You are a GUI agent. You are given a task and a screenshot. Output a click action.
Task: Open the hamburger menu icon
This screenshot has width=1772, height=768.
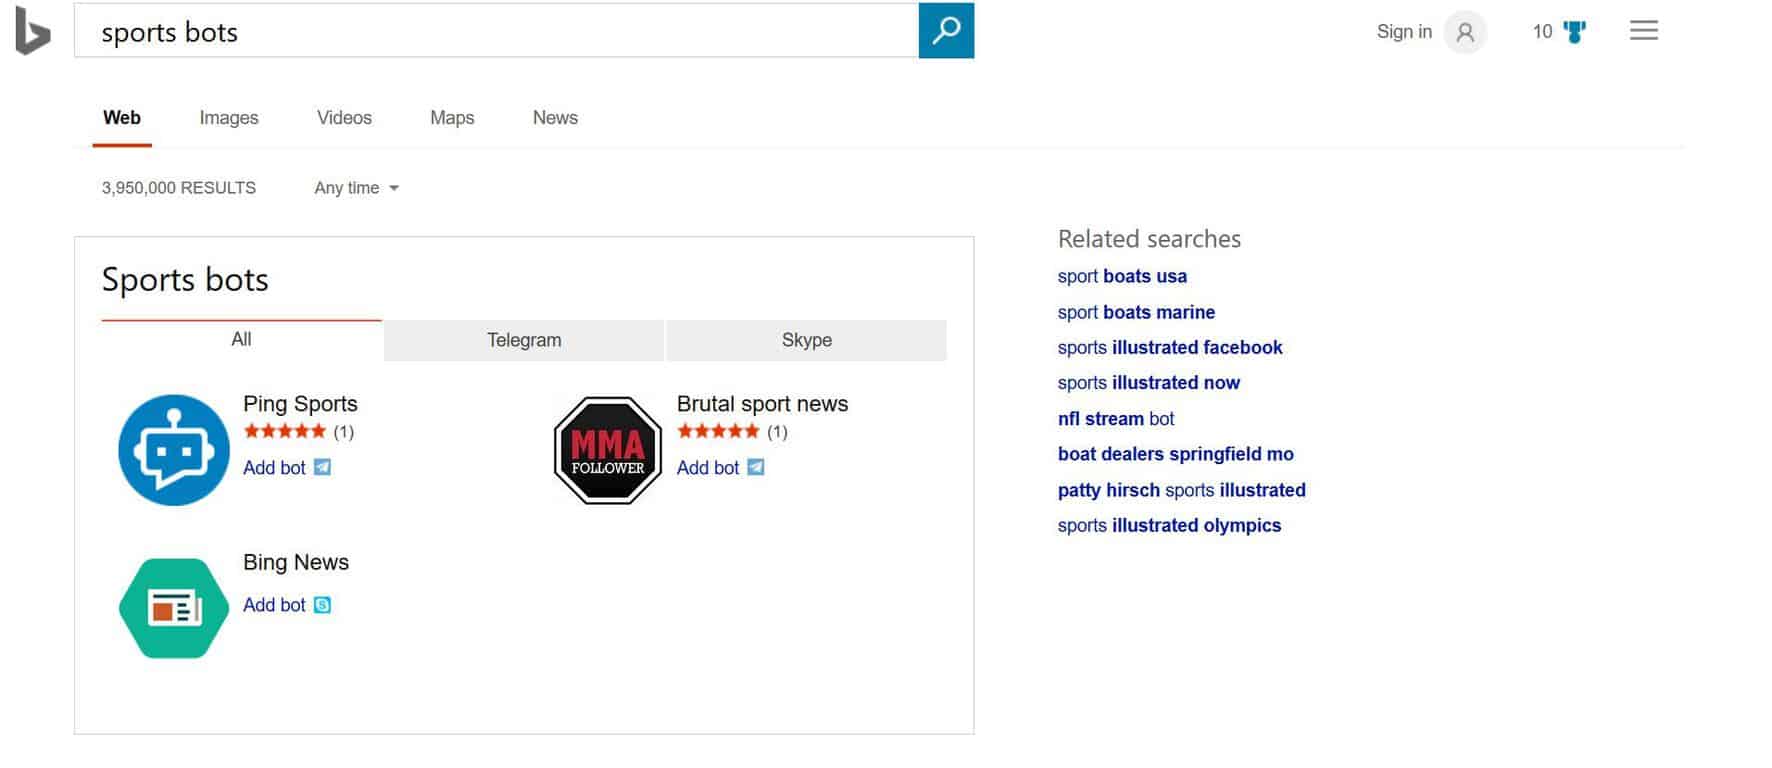1644,31
